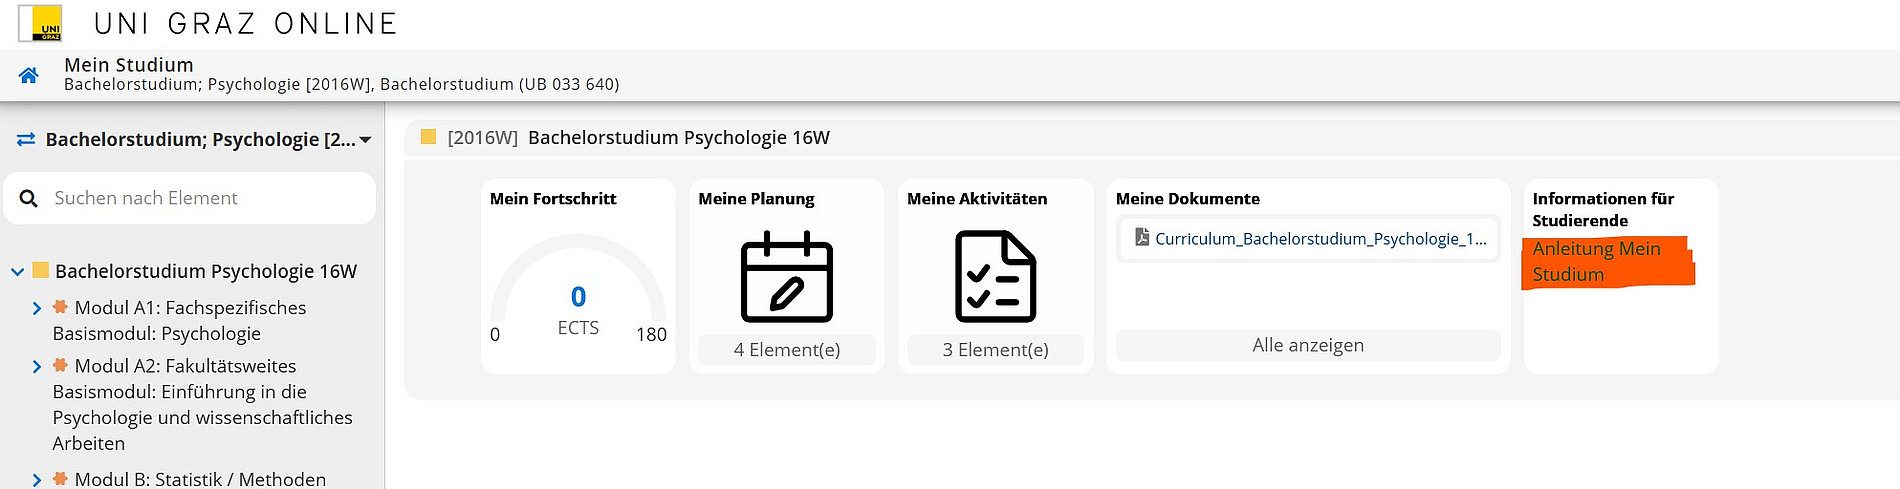Expand Modul B Statistik / Methoden
The height and width of the screenshot is (489, 1900).
pos(37,480)
